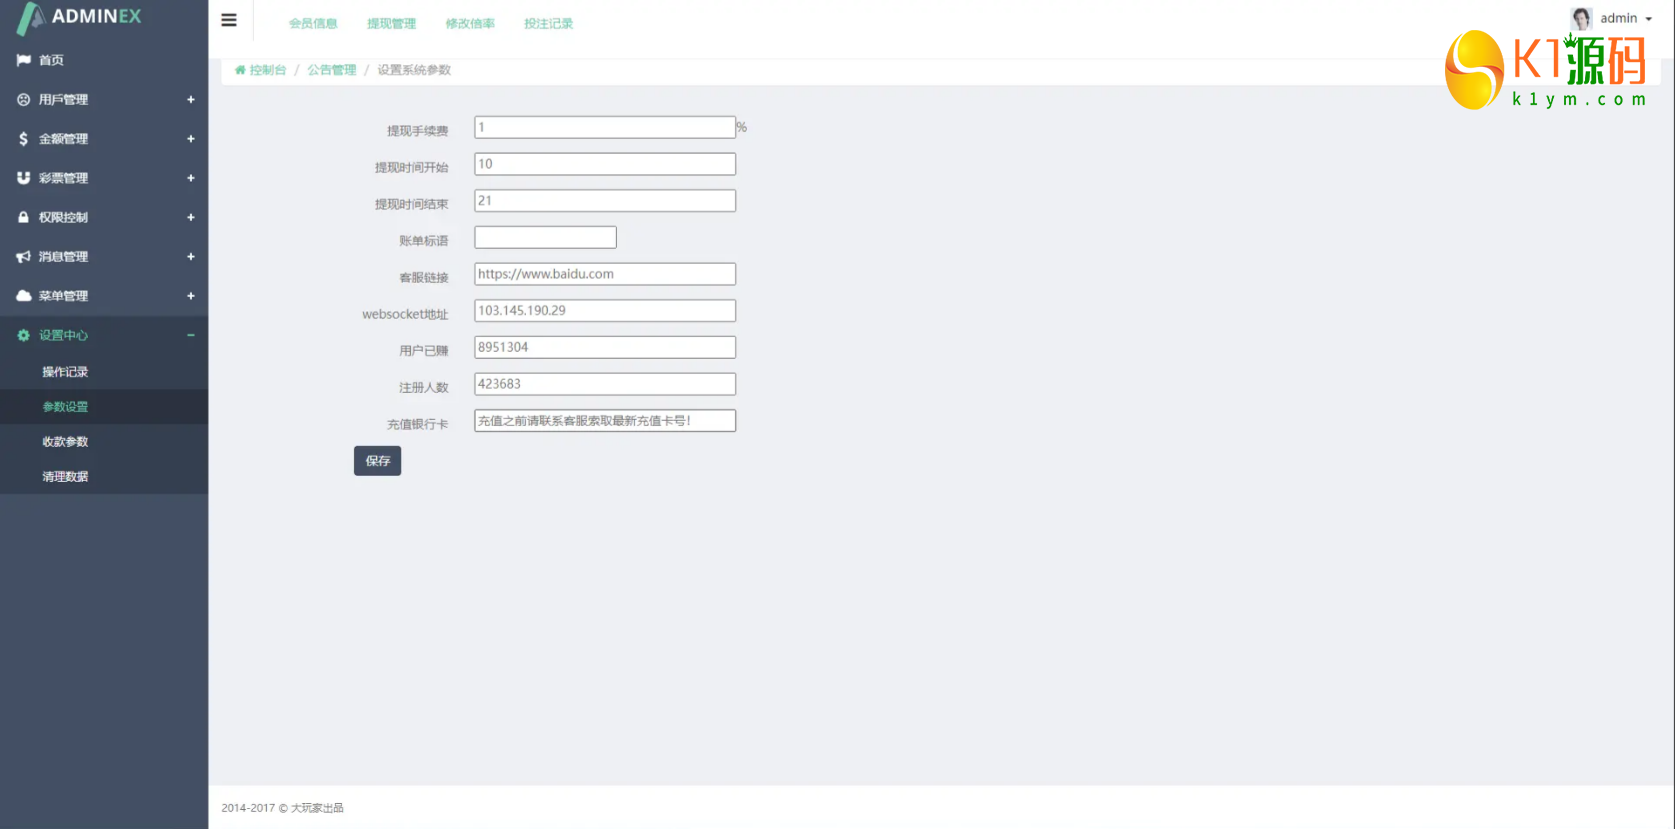This screenshot has width=1675, height=829.
Task: Click the cloud icon for 菜单管理
Action: [24, 296]
